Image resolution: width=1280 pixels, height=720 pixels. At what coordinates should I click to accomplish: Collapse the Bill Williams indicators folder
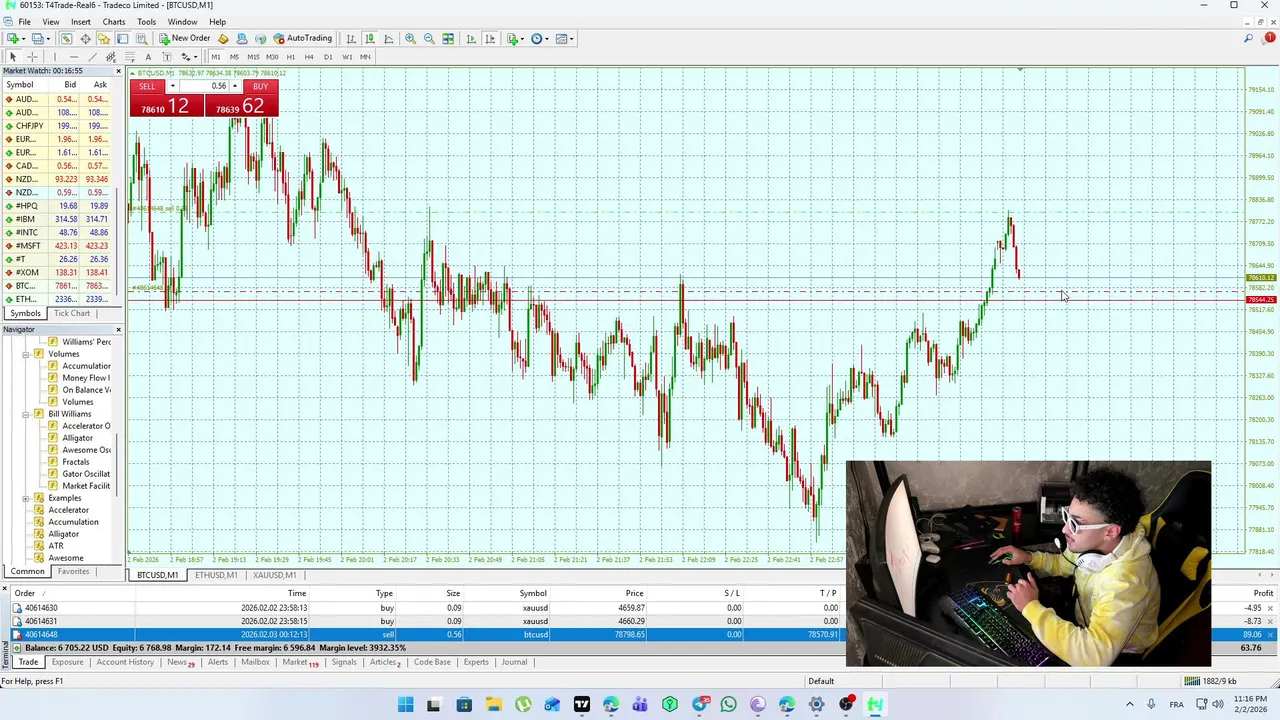pos(26,414)
